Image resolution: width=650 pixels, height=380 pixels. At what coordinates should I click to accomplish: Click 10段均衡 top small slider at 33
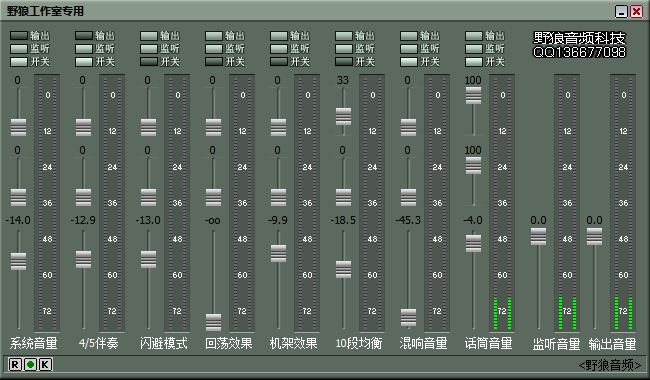(344, 116)
